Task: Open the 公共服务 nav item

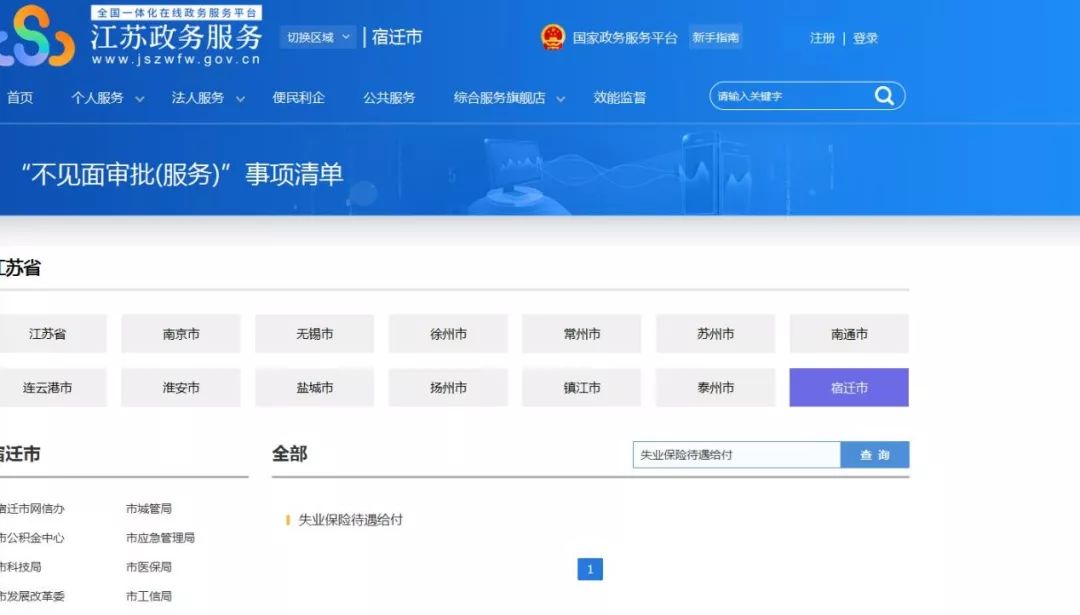Action: point(389,98)
